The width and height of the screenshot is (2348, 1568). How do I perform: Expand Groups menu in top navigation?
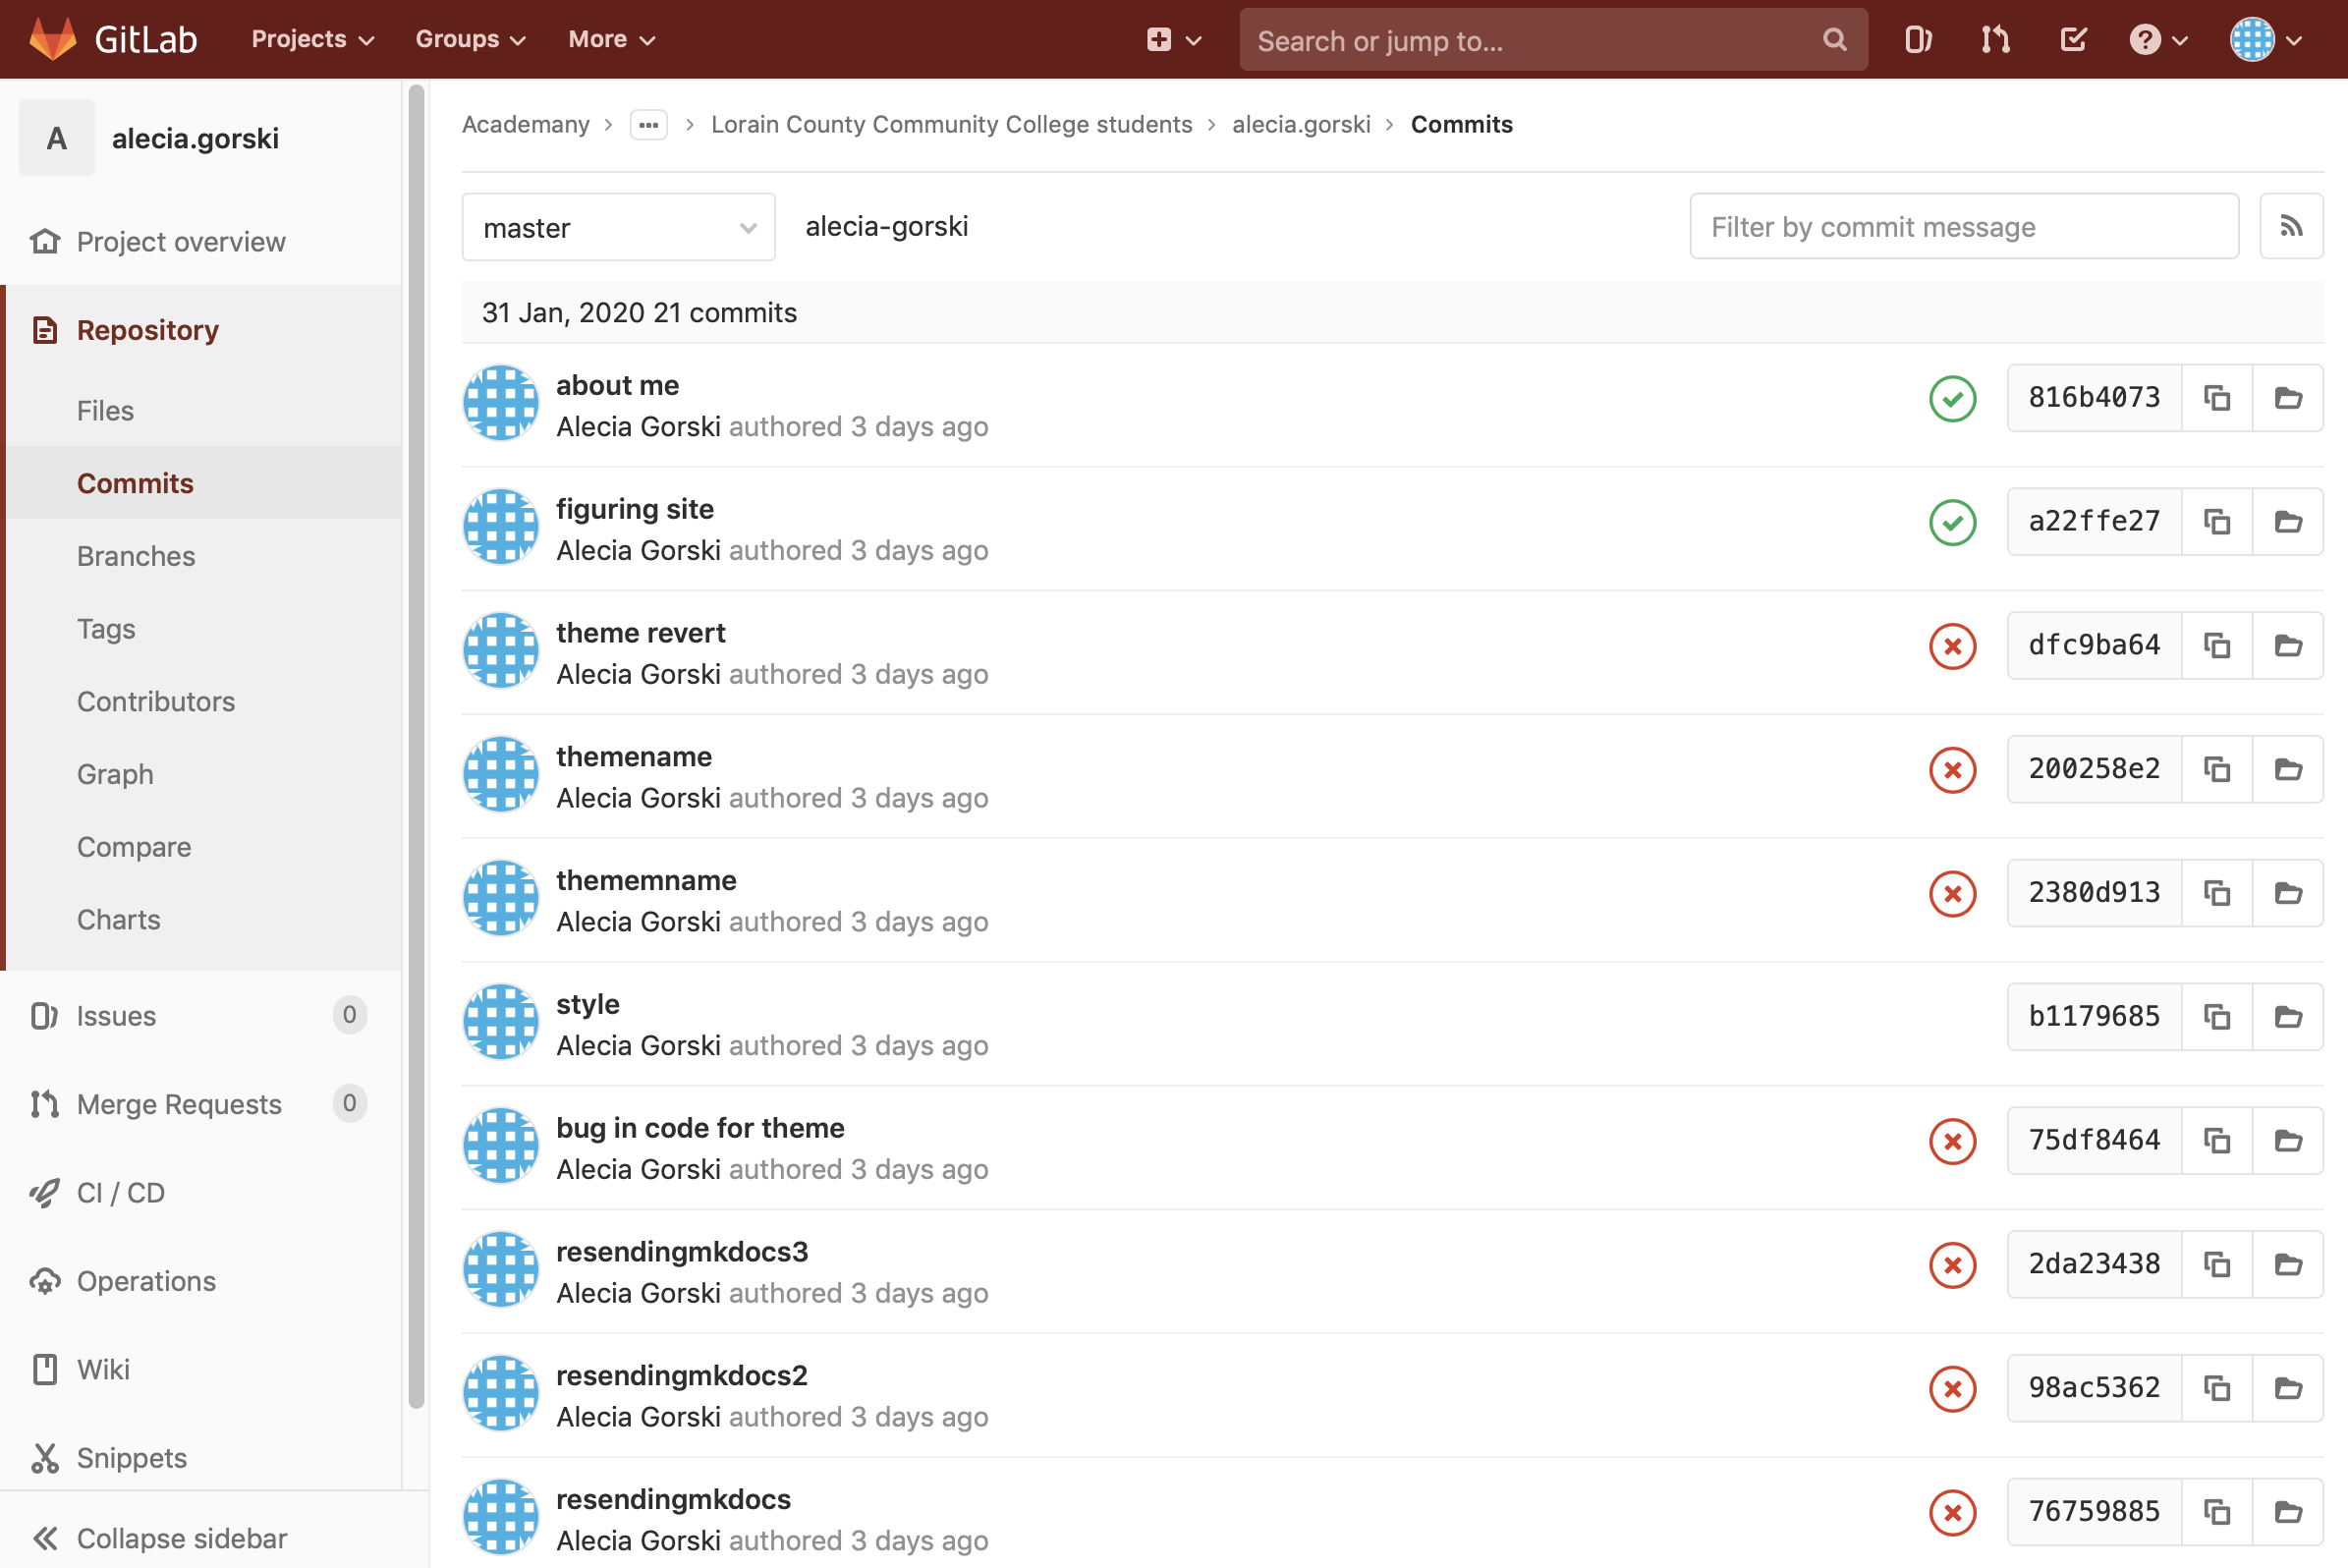(473, 38)
